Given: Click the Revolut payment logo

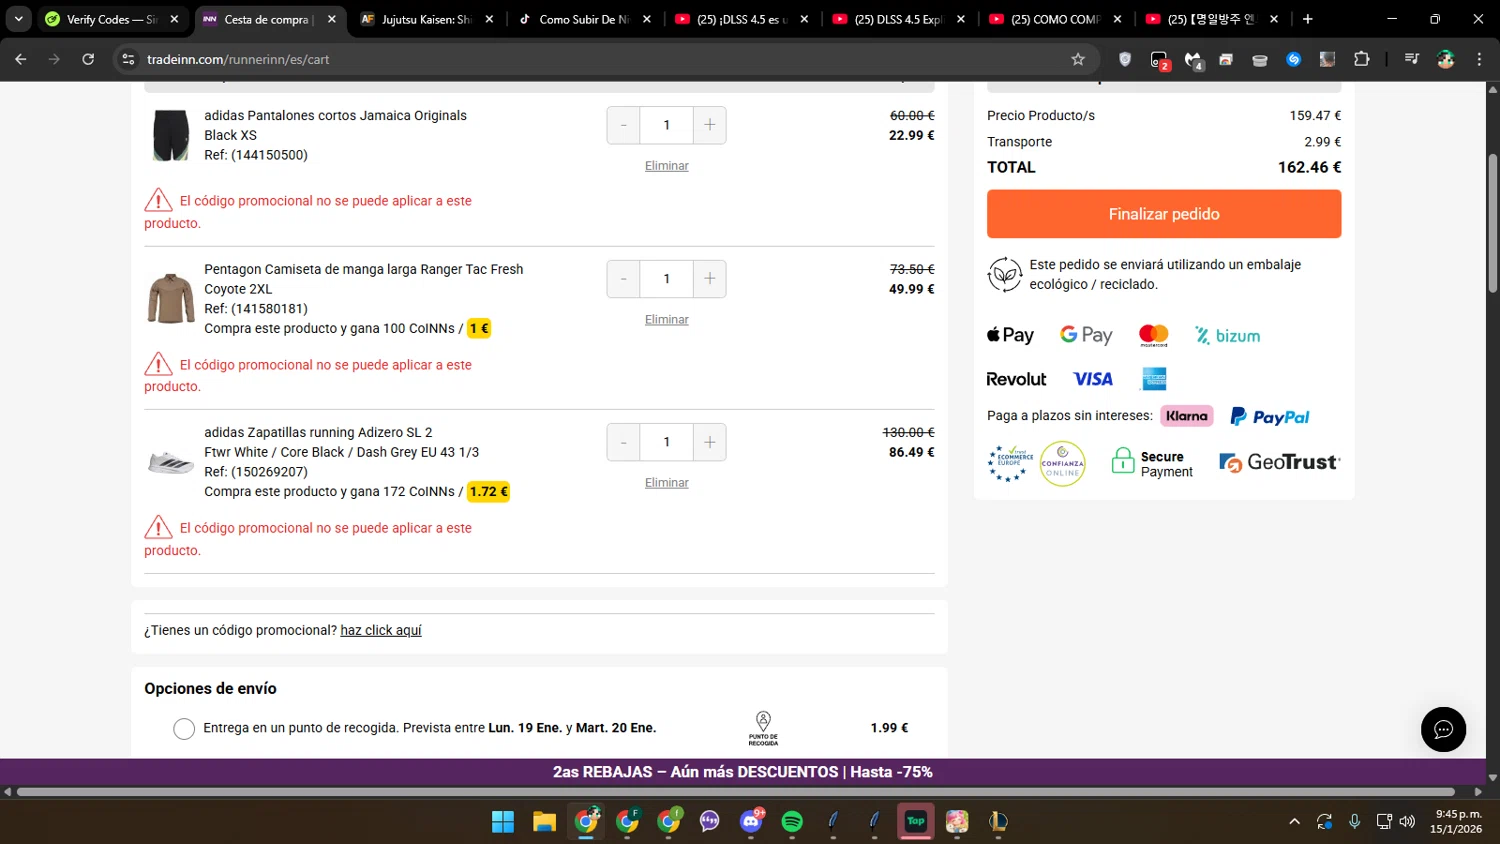Looking at the screenshot, I should coord(1016,379).
